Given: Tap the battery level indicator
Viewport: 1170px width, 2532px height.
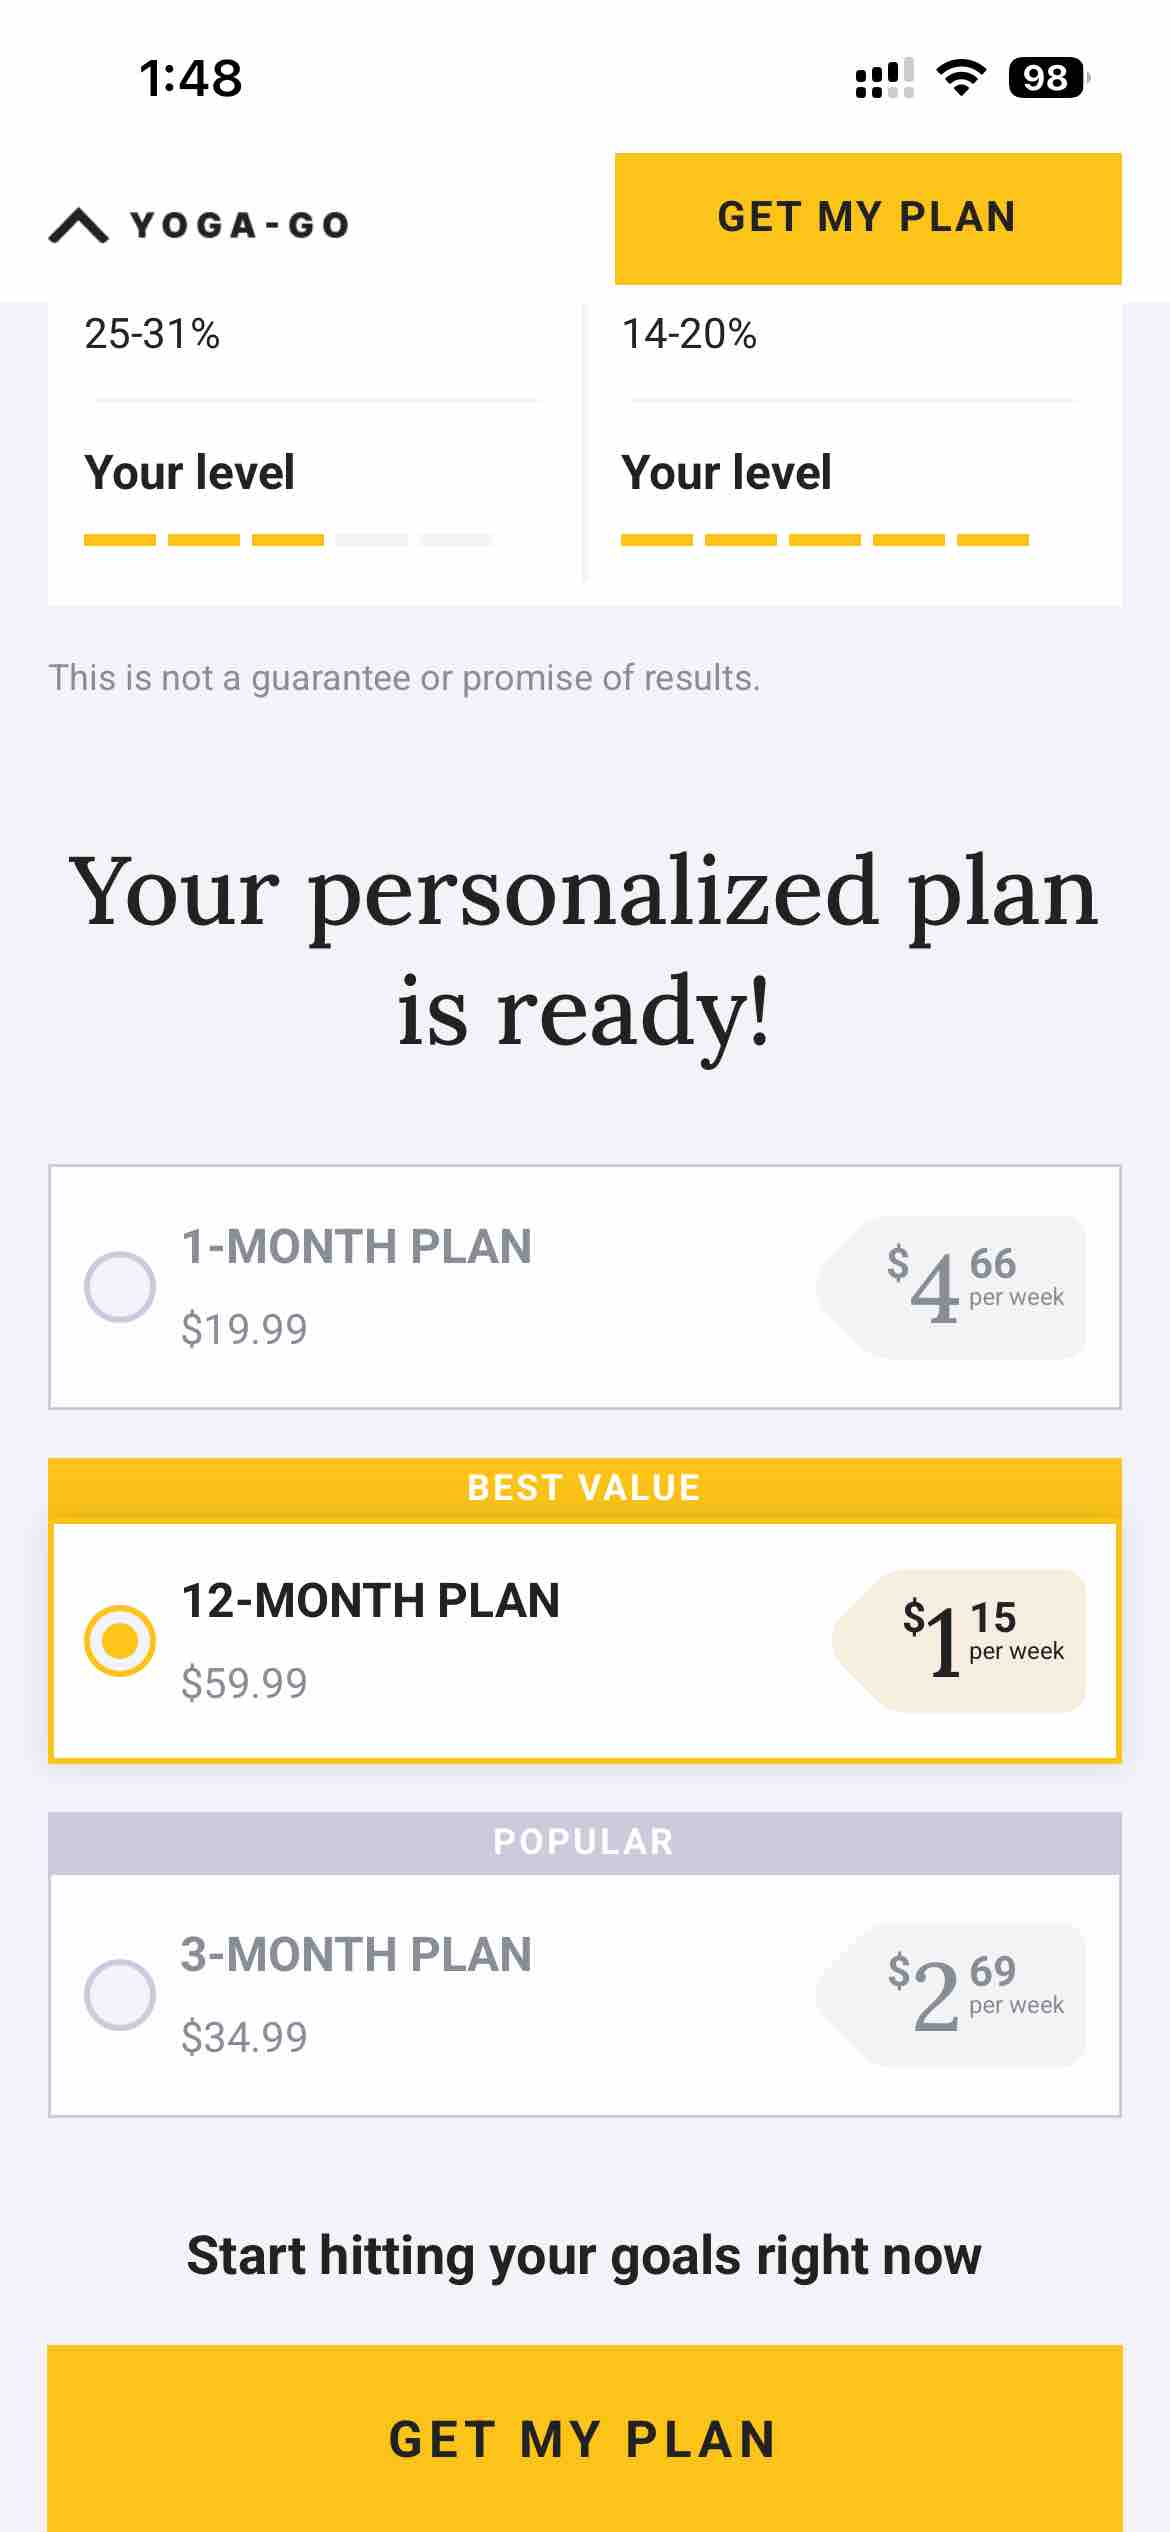Looking at the screenshot, I should [x=1047, y=78].
